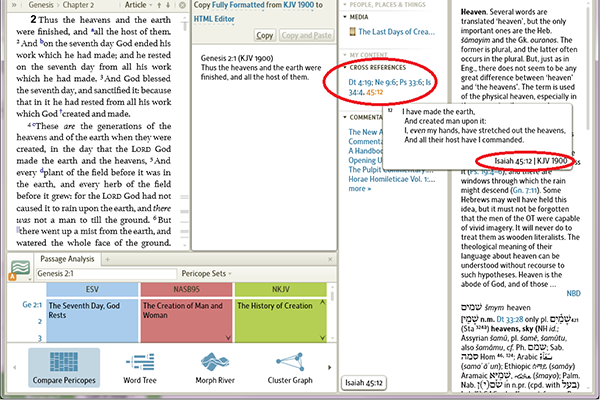Click footnote marker b before on the seventh day
This screenshot has height=400, width=600.
point(42,41)
